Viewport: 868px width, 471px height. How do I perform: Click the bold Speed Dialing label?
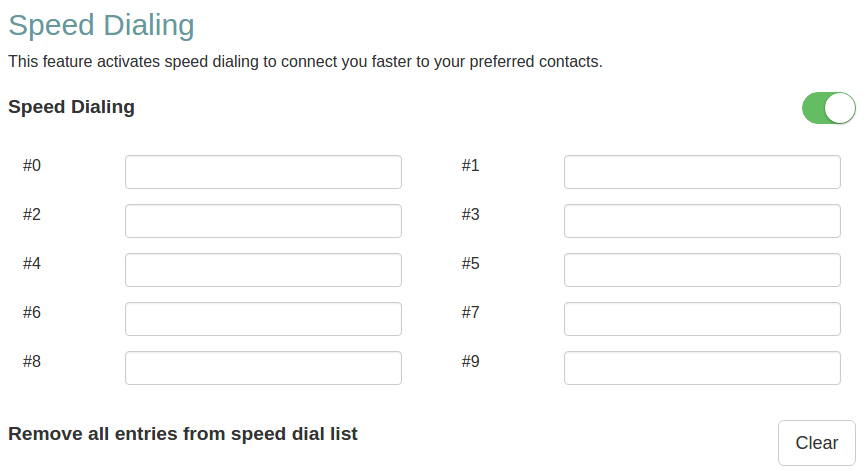(x=71, y=107)
